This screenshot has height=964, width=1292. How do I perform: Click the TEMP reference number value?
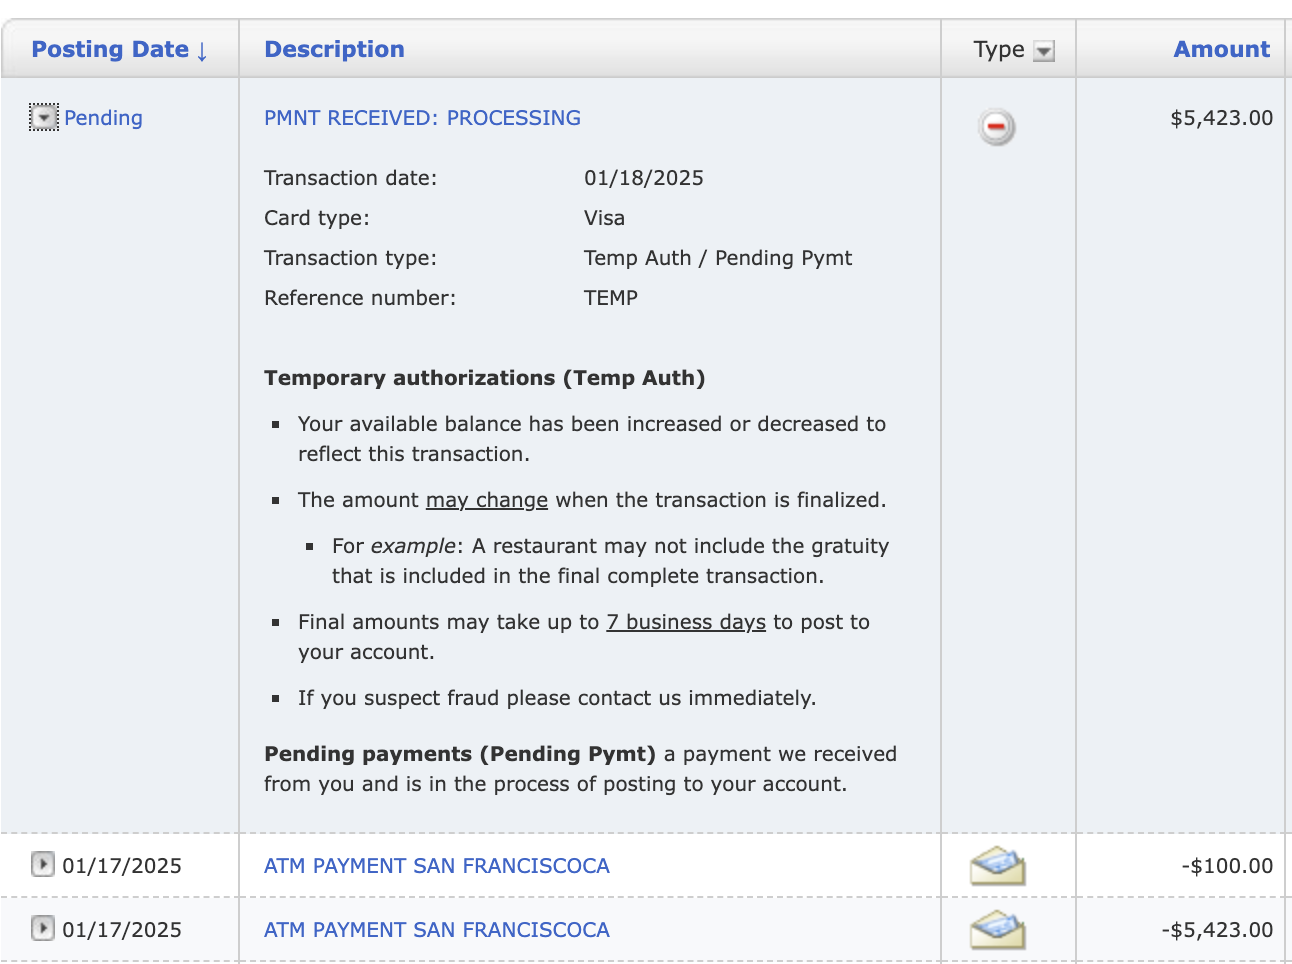coord(611,297)
